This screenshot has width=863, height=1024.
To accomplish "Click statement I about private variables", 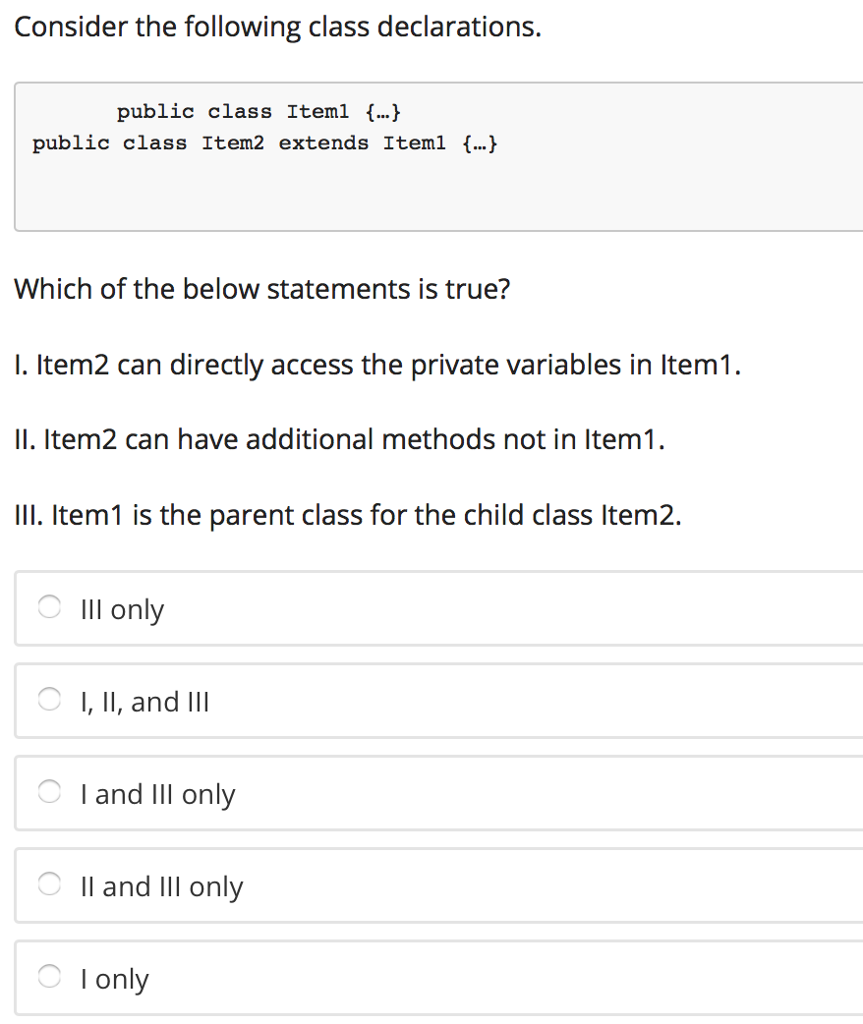I will (x=378, y=364).
